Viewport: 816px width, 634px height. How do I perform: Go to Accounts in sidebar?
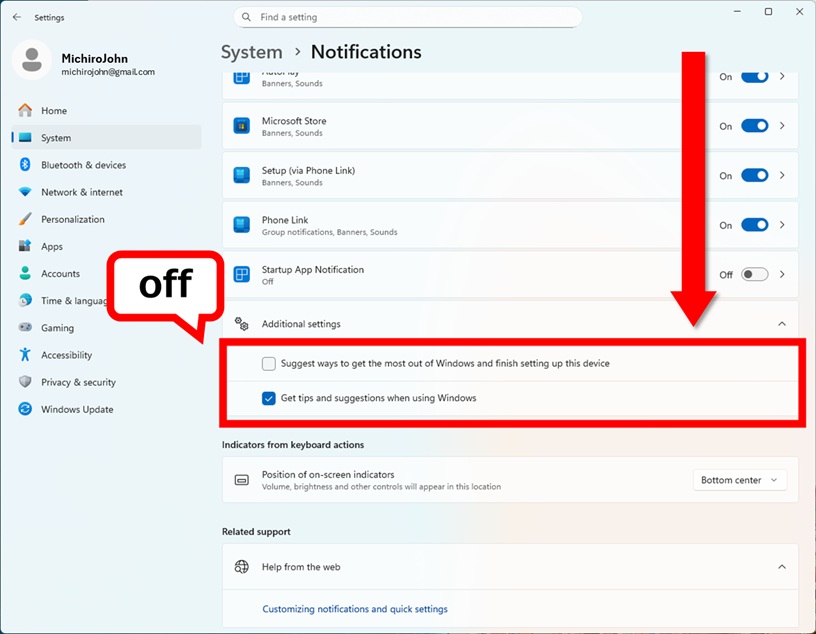point(60,273)
